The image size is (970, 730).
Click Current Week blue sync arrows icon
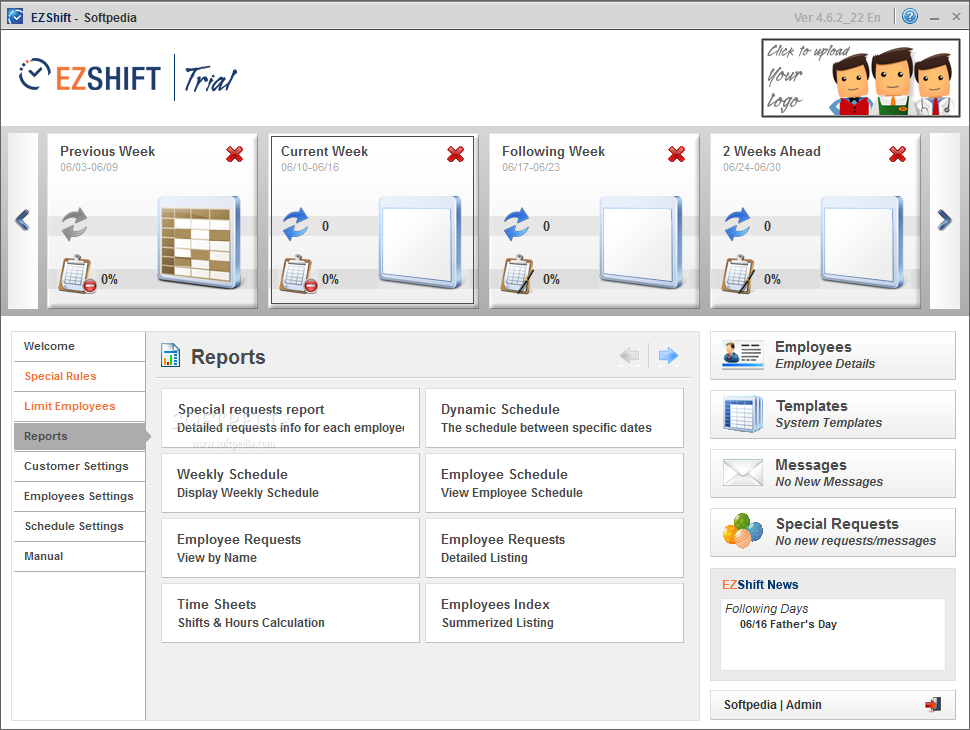click(x=296, y=224)
